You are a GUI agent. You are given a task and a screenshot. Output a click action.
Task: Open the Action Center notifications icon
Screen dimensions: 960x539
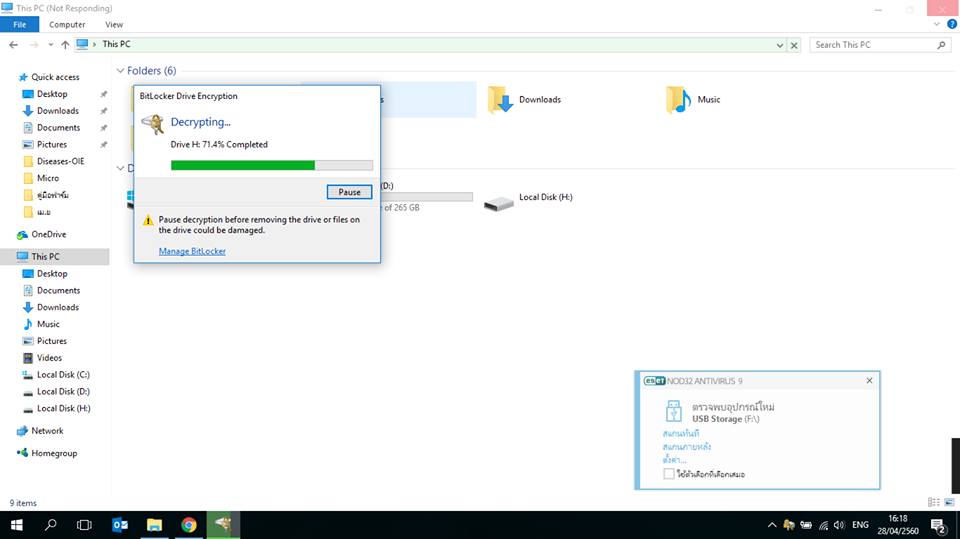pos(938,525)
